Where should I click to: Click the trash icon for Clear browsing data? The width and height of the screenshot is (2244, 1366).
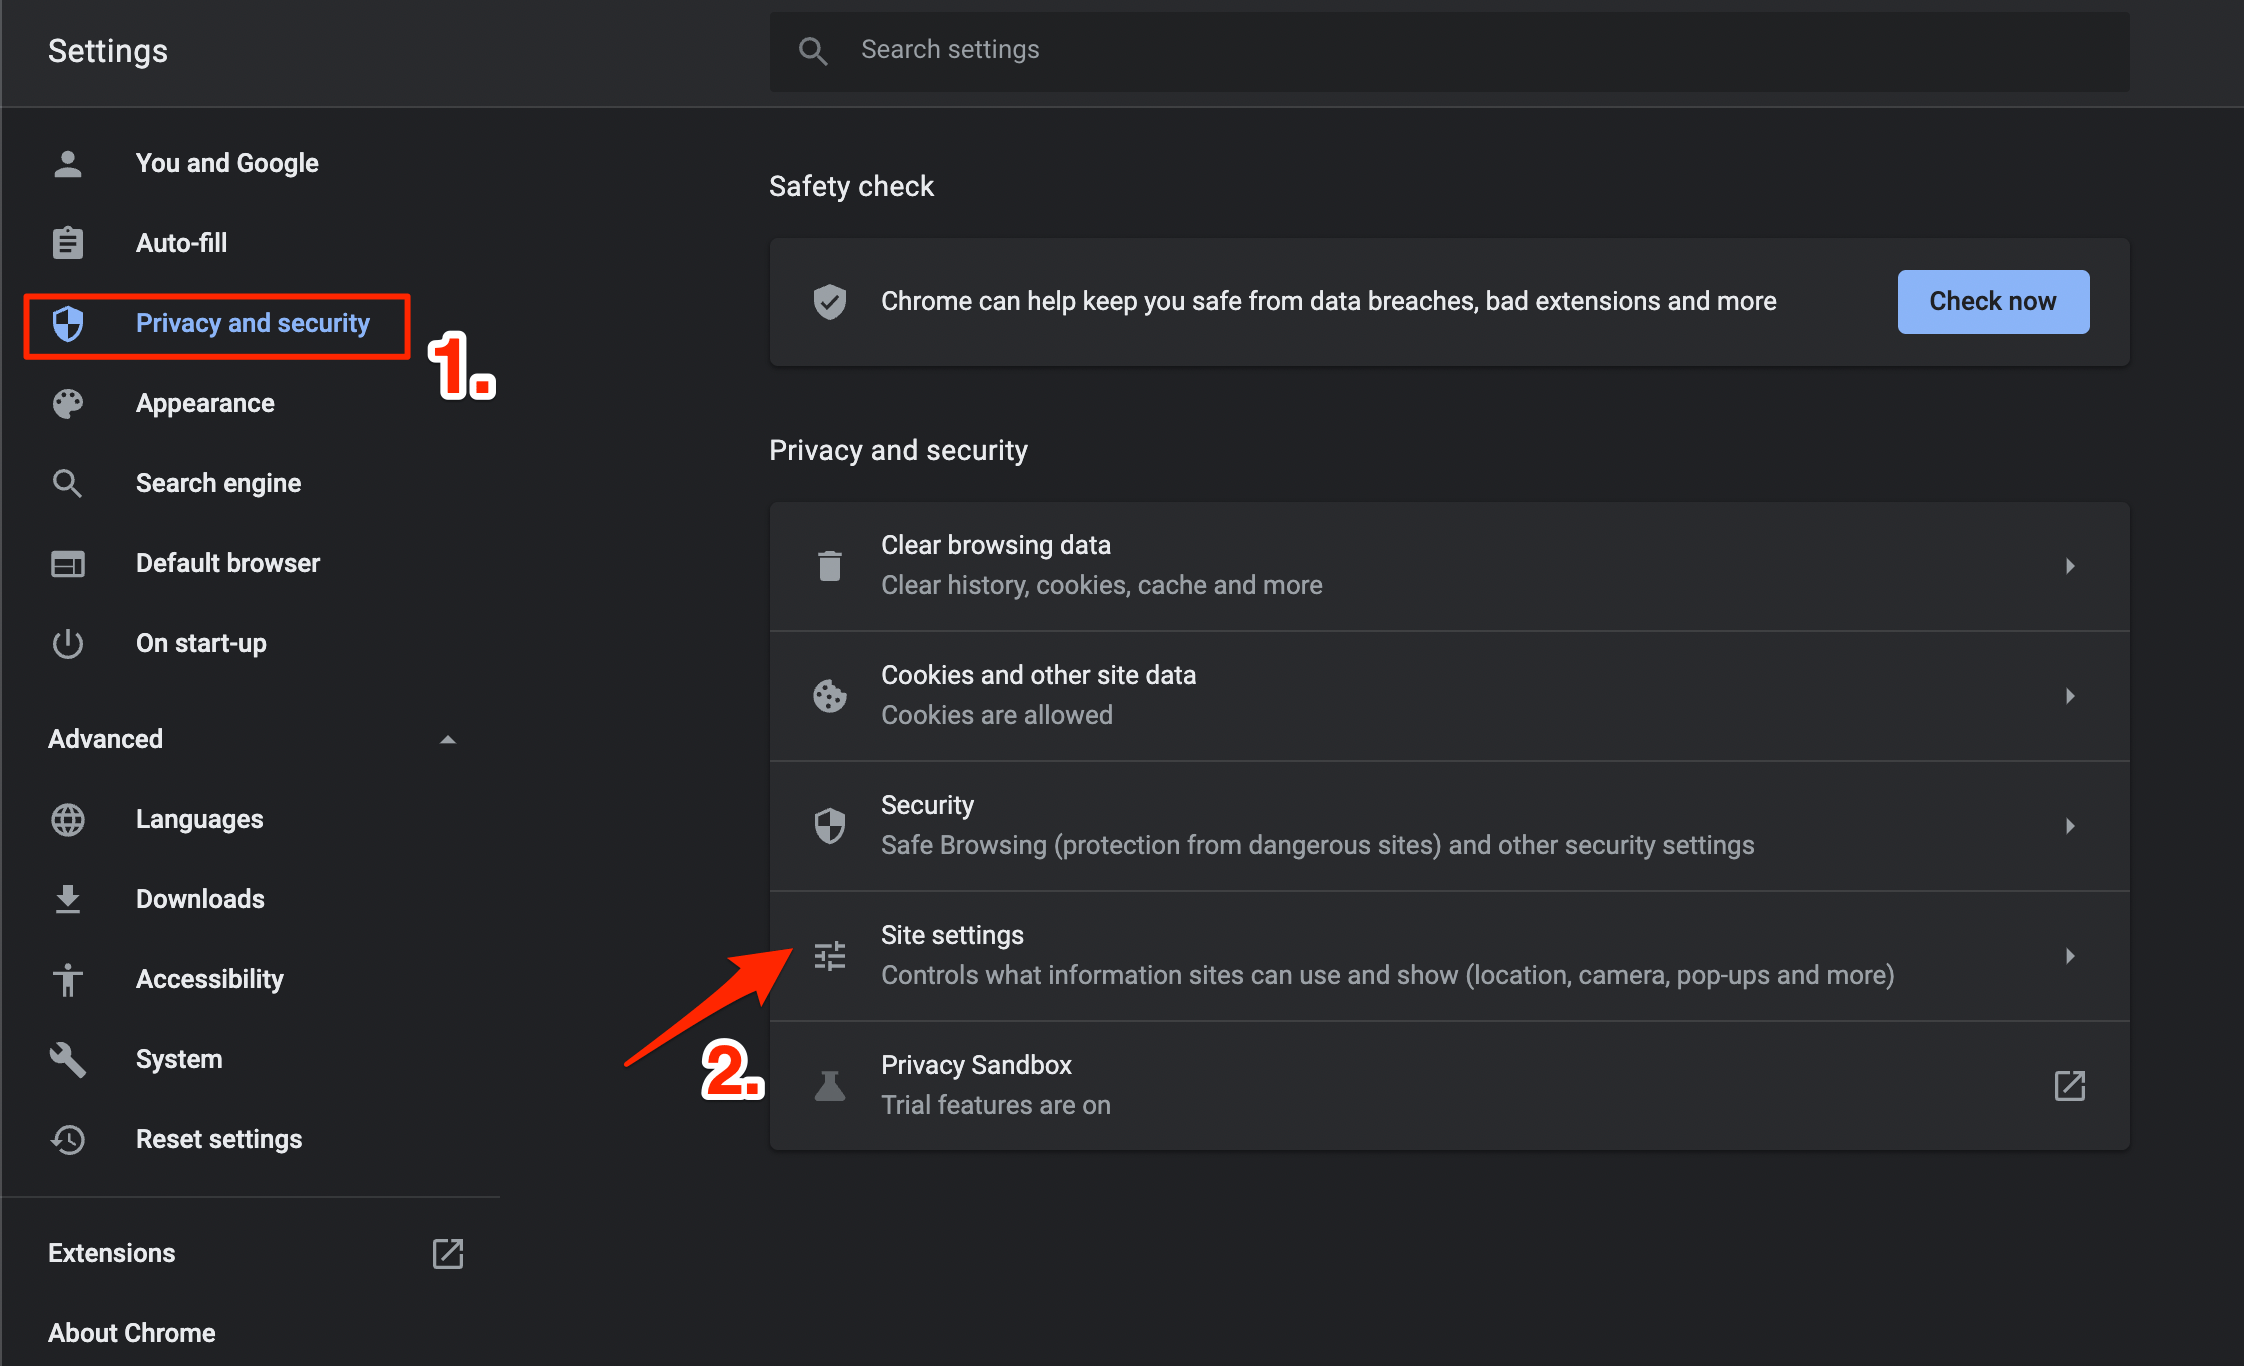pos(830,565)
